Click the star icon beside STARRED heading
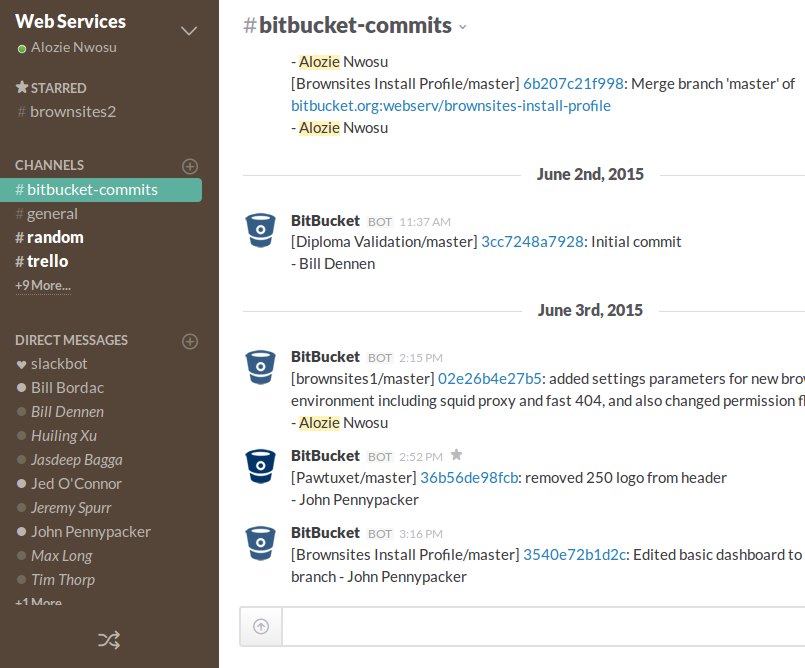Screen dimensions: 805x668 pyautogui.click(x=22, y=87)
